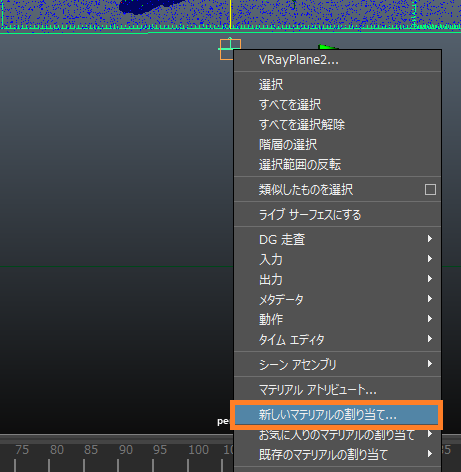Viewport: 461px width, 472px height.
Task: Open マテリアル アトリビュート... dialog
Action: [337, 390]
